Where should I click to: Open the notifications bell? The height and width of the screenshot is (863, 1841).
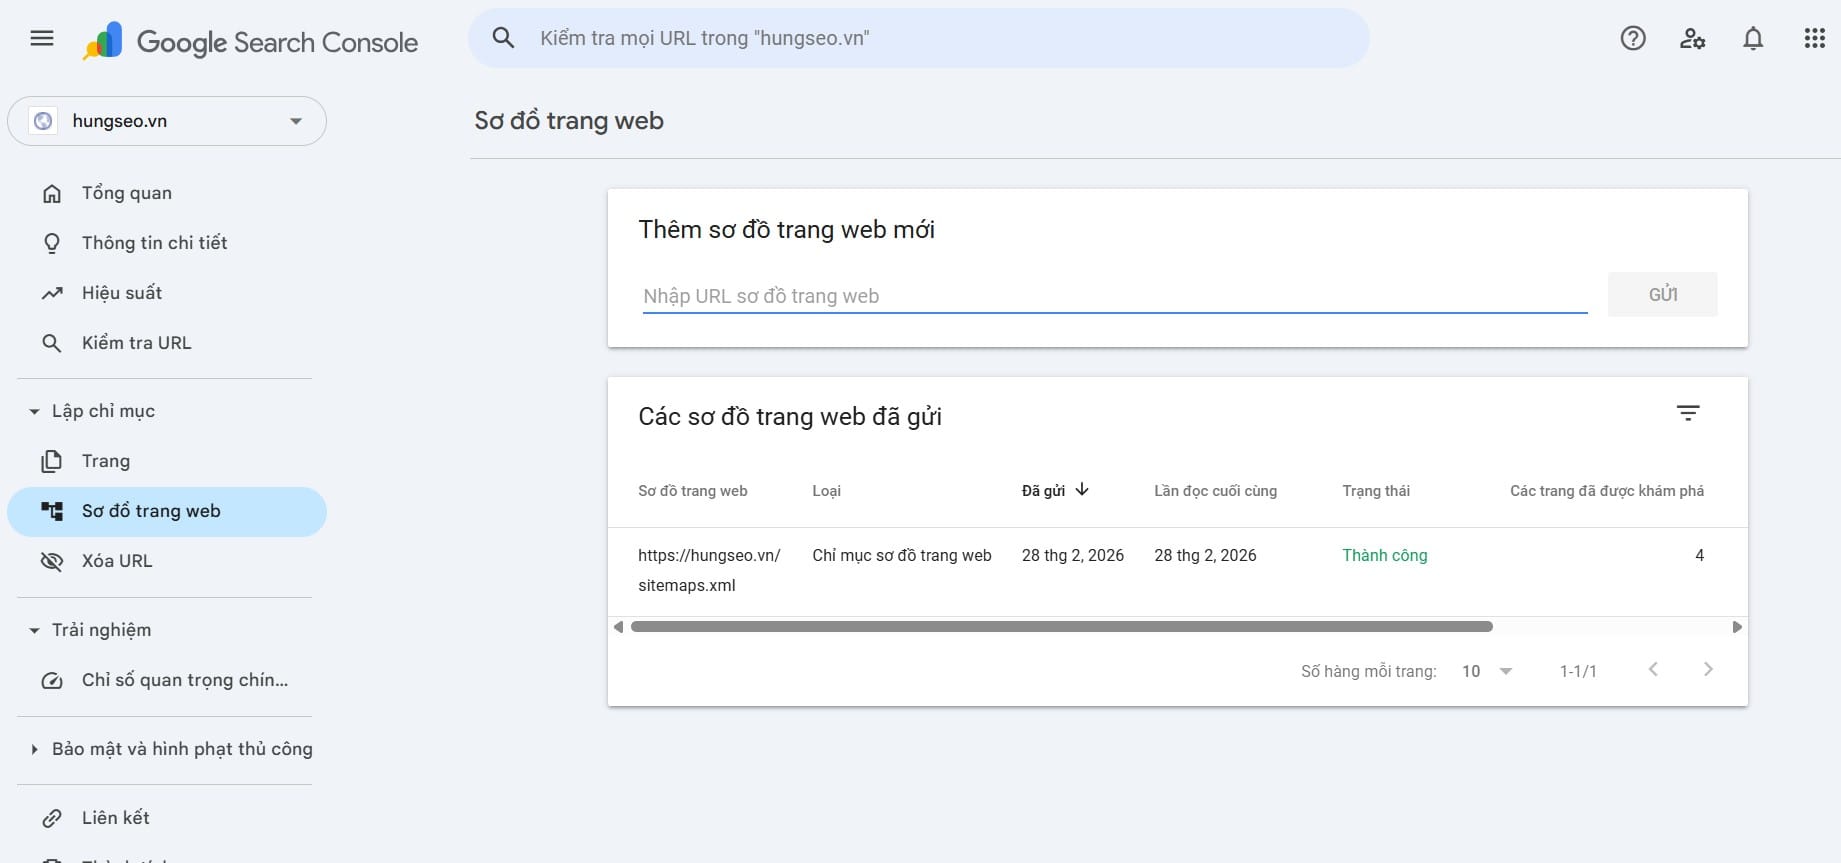click(x=1752, y=39)
